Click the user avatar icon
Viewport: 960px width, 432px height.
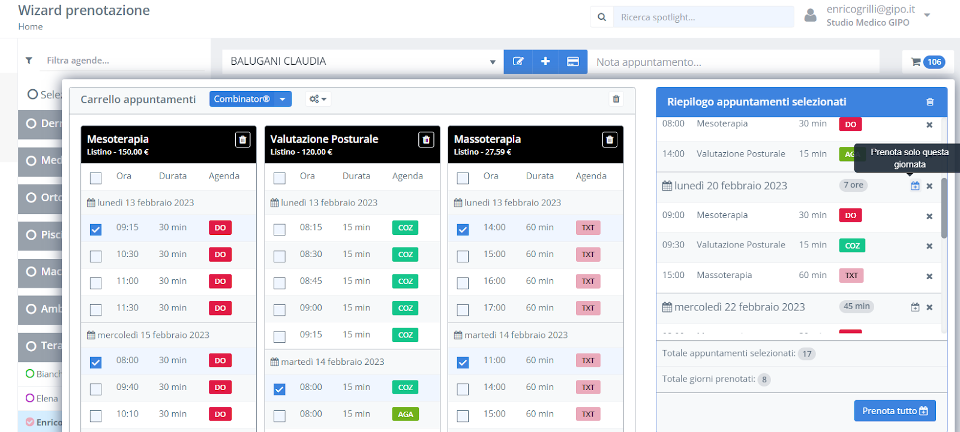pos(811,15)
